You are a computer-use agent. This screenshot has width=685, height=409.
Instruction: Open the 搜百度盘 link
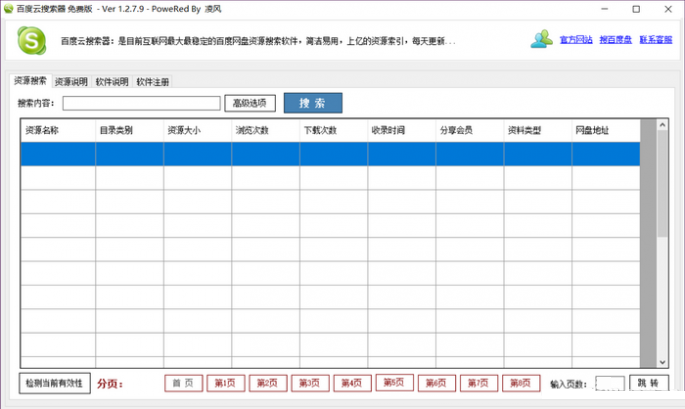[615, 40]
